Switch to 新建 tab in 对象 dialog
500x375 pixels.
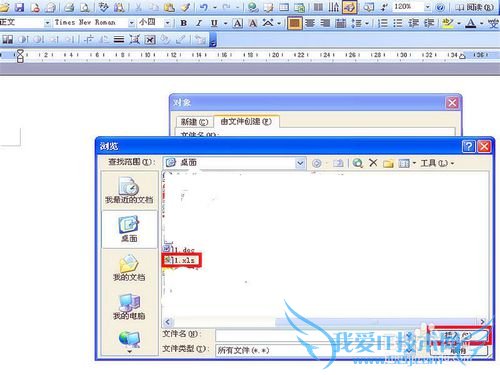(x=194, y=122)
